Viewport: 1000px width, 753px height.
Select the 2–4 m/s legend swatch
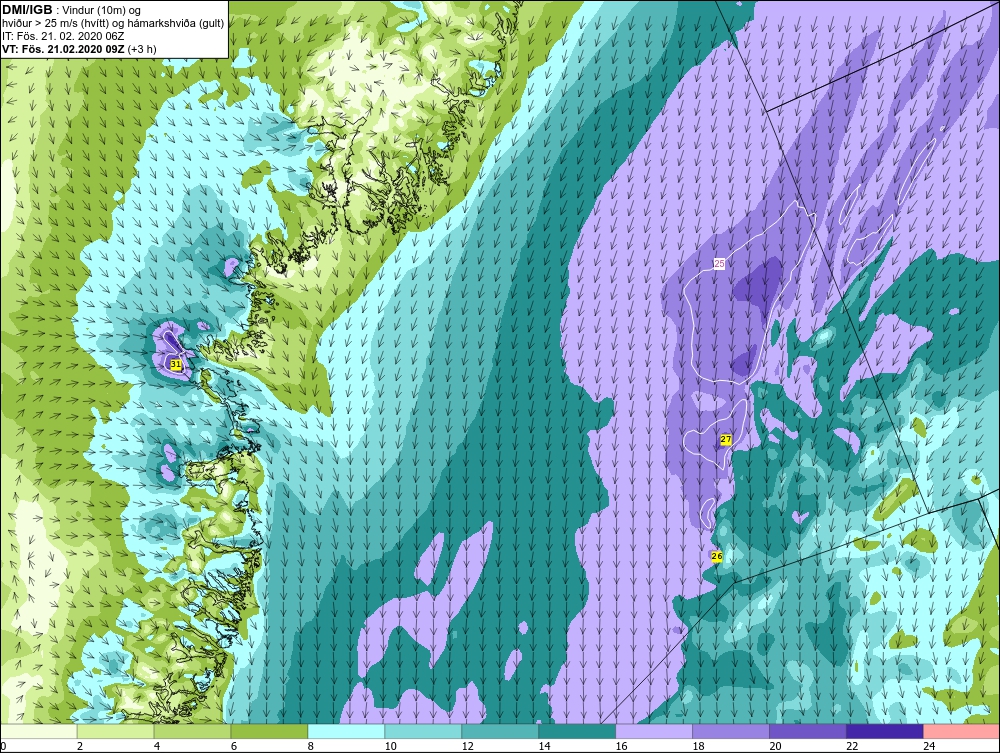pyautogui.click(x=115, y=731)
